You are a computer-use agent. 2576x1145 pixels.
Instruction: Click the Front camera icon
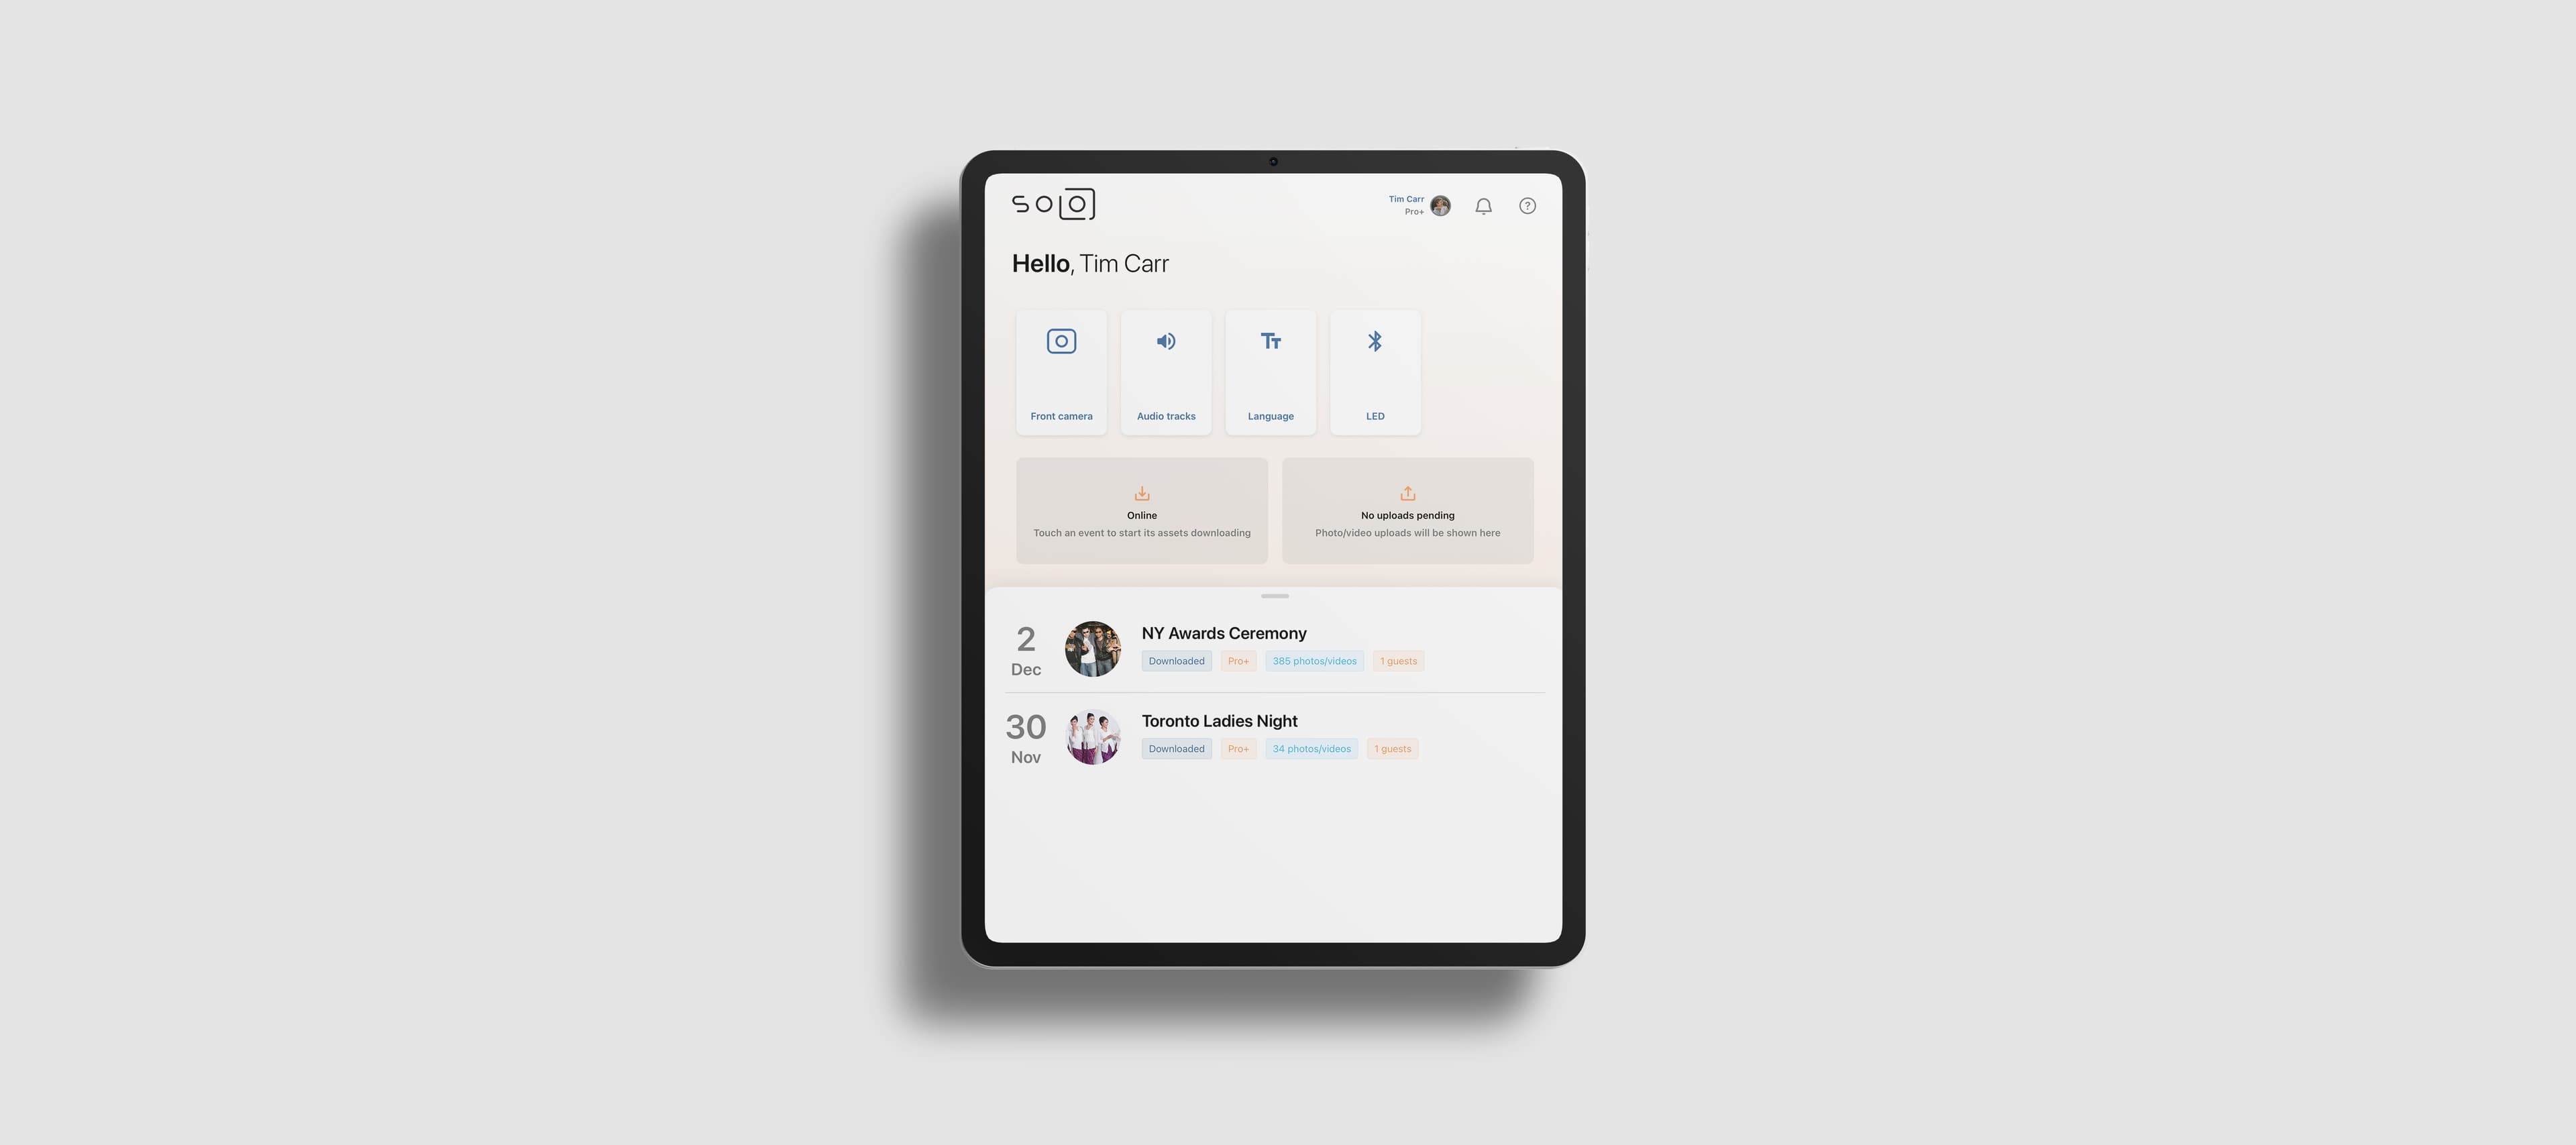click(x=1061, y=341)
